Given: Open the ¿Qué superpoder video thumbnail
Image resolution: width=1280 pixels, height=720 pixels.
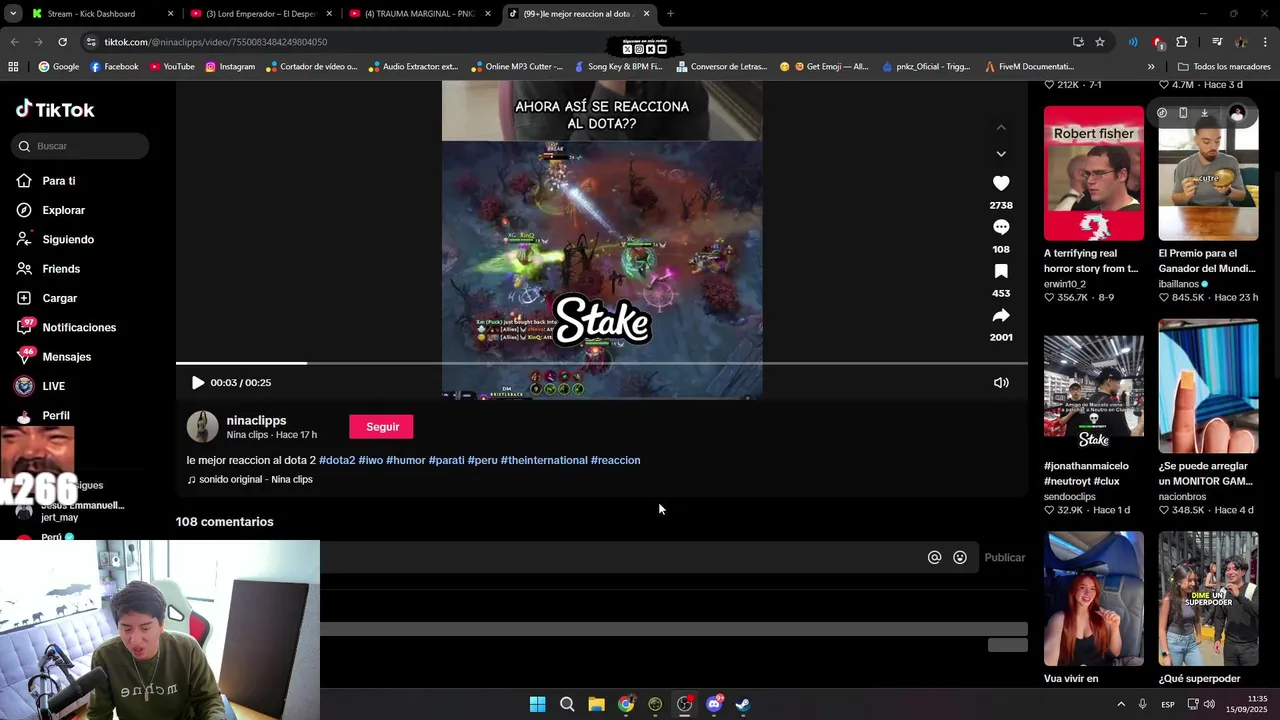Looking at the screenshot, I should pyautogui.click(x=1208, y=598).
